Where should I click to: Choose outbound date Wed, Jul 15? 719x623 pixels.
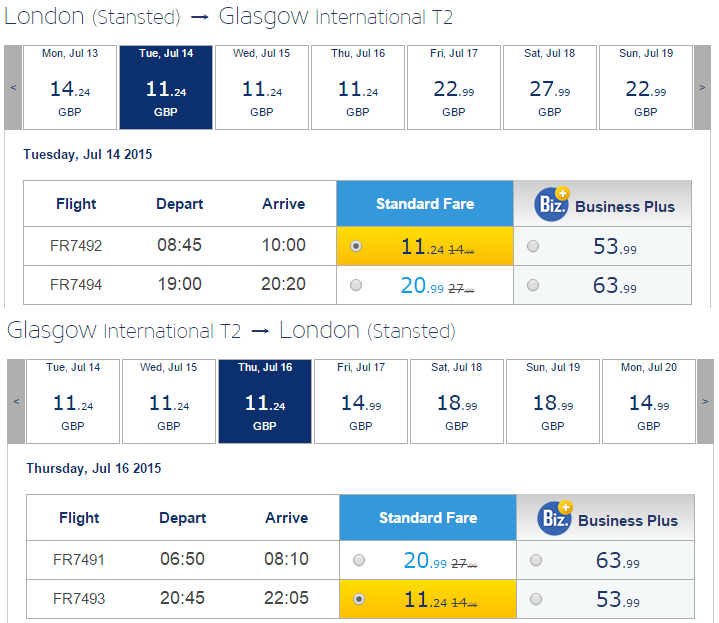click(x=262, y=87)
